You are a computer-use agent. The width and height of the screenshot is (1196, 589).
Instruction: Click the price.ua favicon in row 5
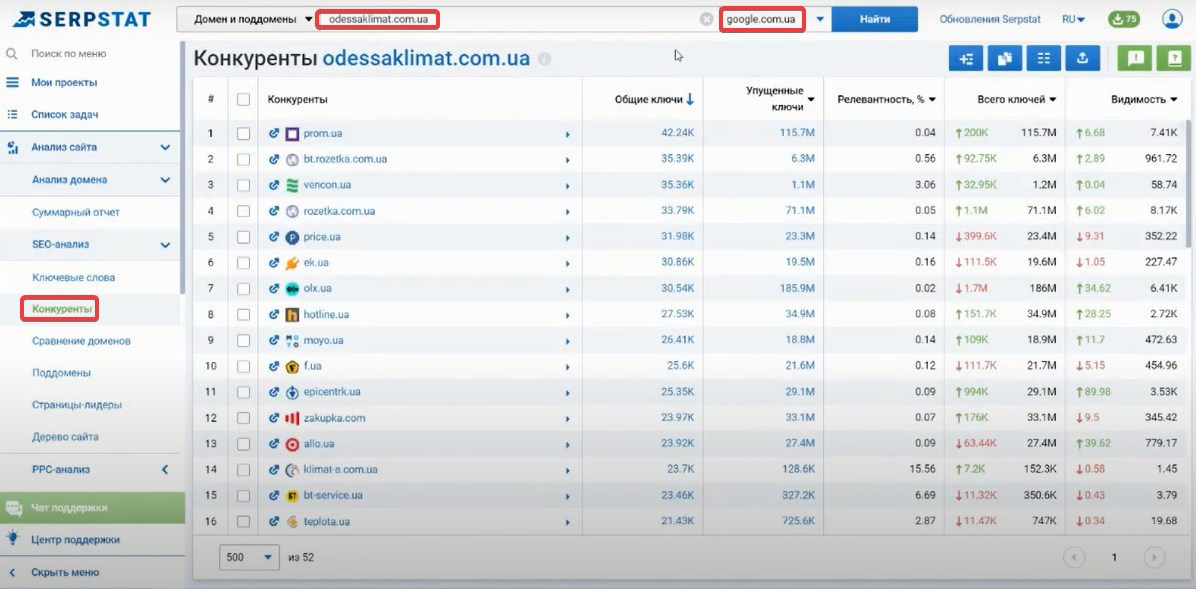click(x=292, y=237)
